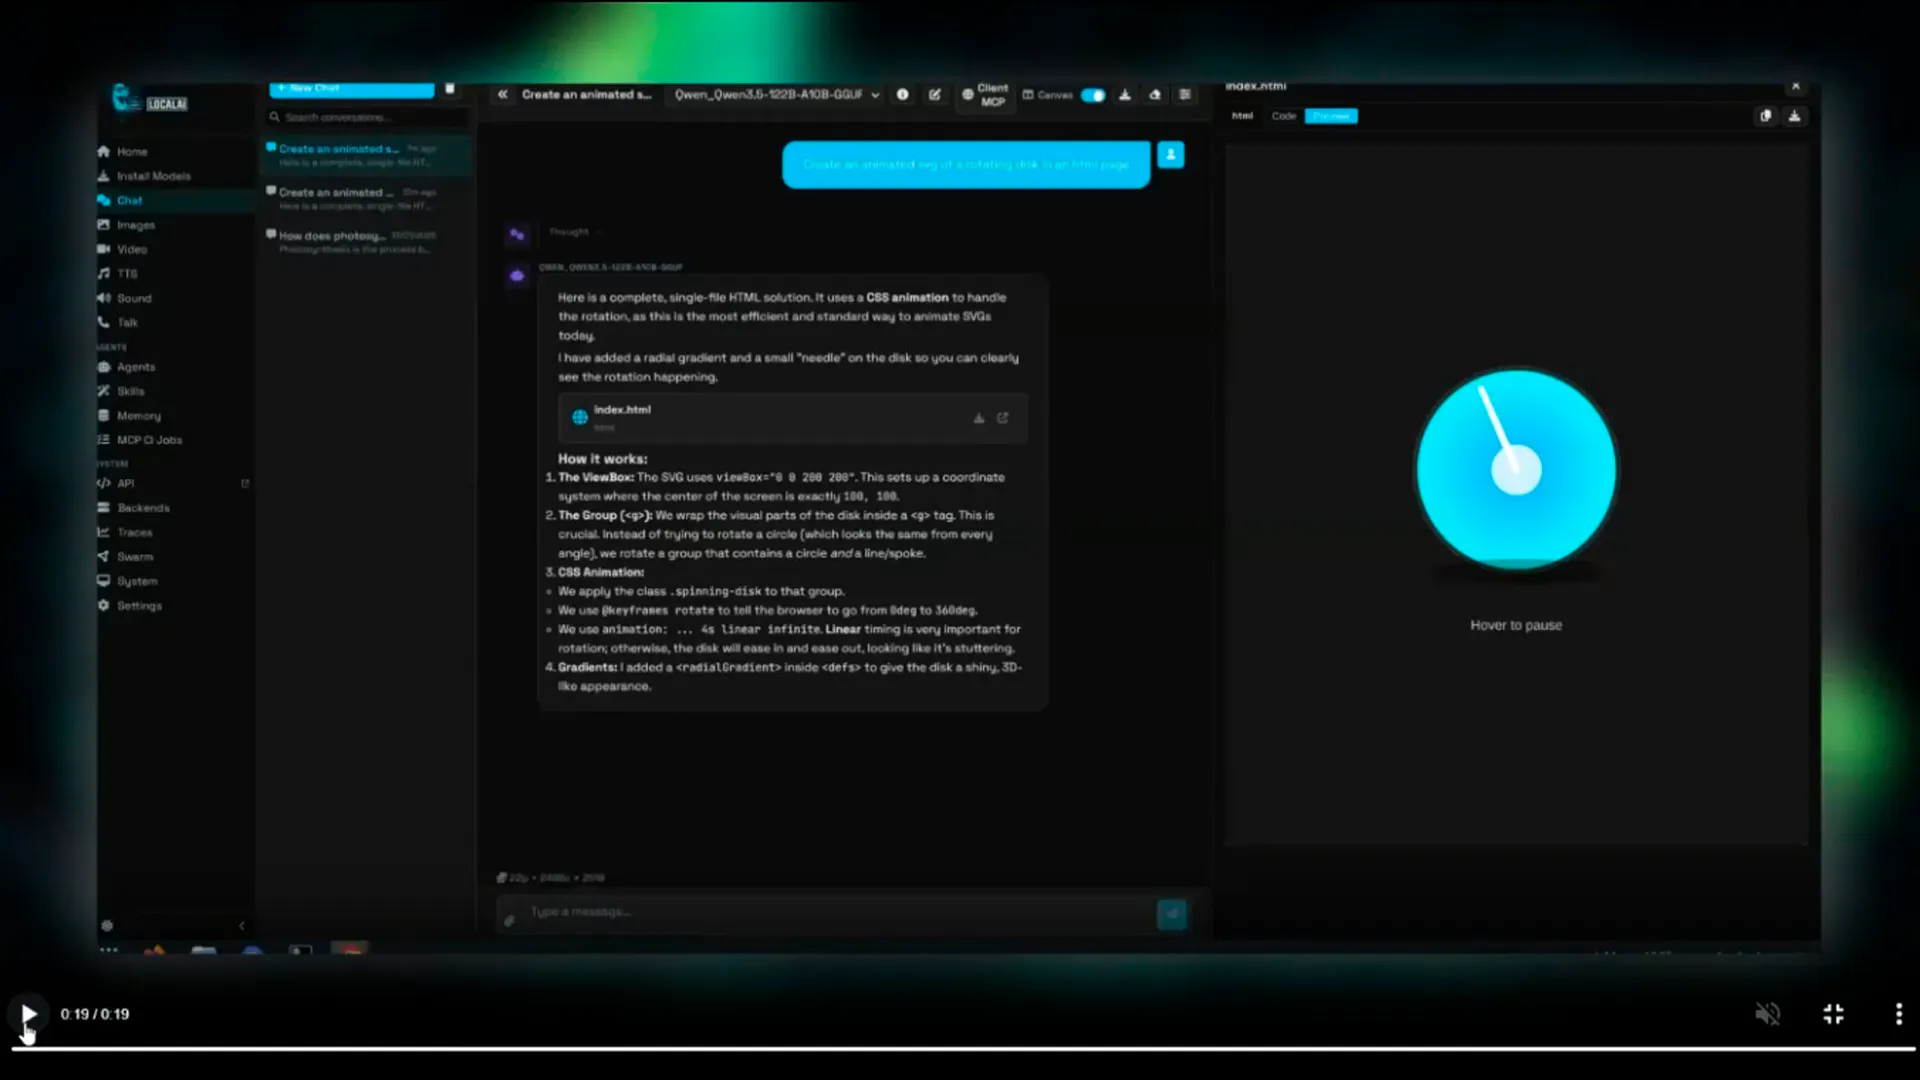Focus the Search conversations field
The height and width of the screenshot is (1080, 1920).
coord(367,117)
